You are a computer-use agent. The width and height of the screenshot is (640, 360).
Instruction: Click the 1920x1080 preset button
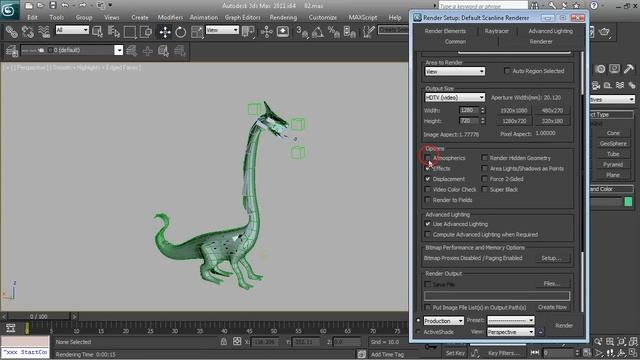(514, 111)
